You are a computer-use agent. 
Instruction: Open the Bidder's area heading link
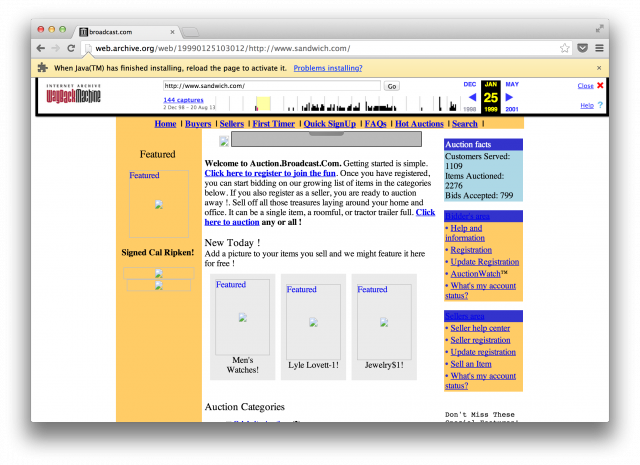point(467,216)
